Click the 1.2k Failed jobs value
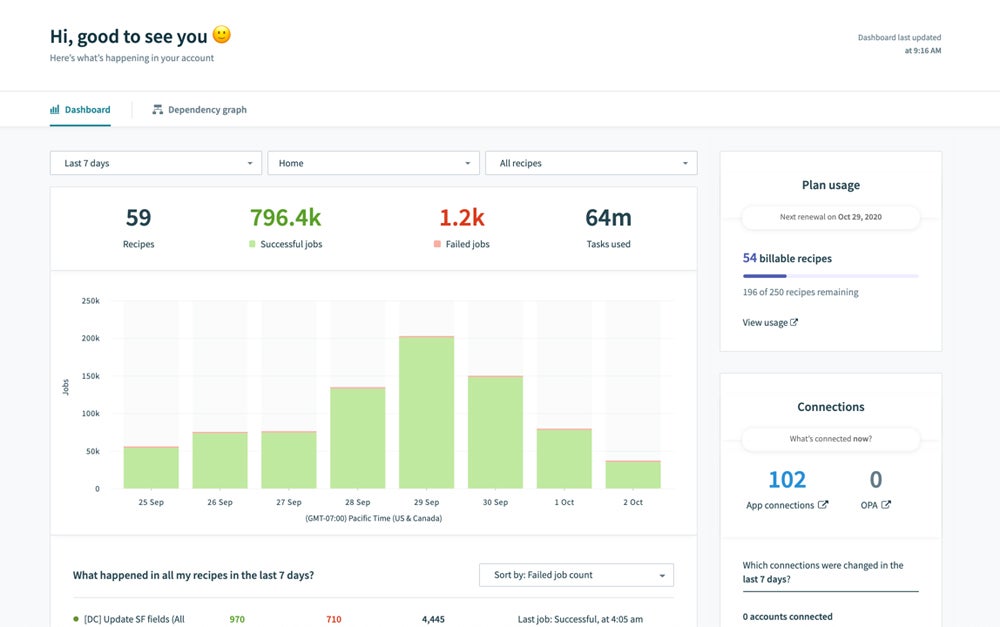 click(x=462, y=218)
